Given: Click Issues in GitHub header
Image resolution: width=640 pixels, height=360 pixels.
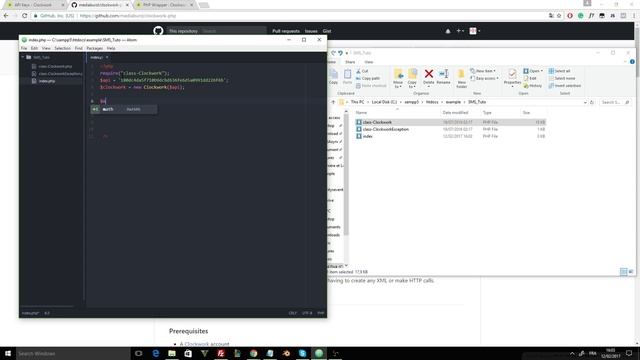Looking at the screenshot, I should tap(311, 31).
